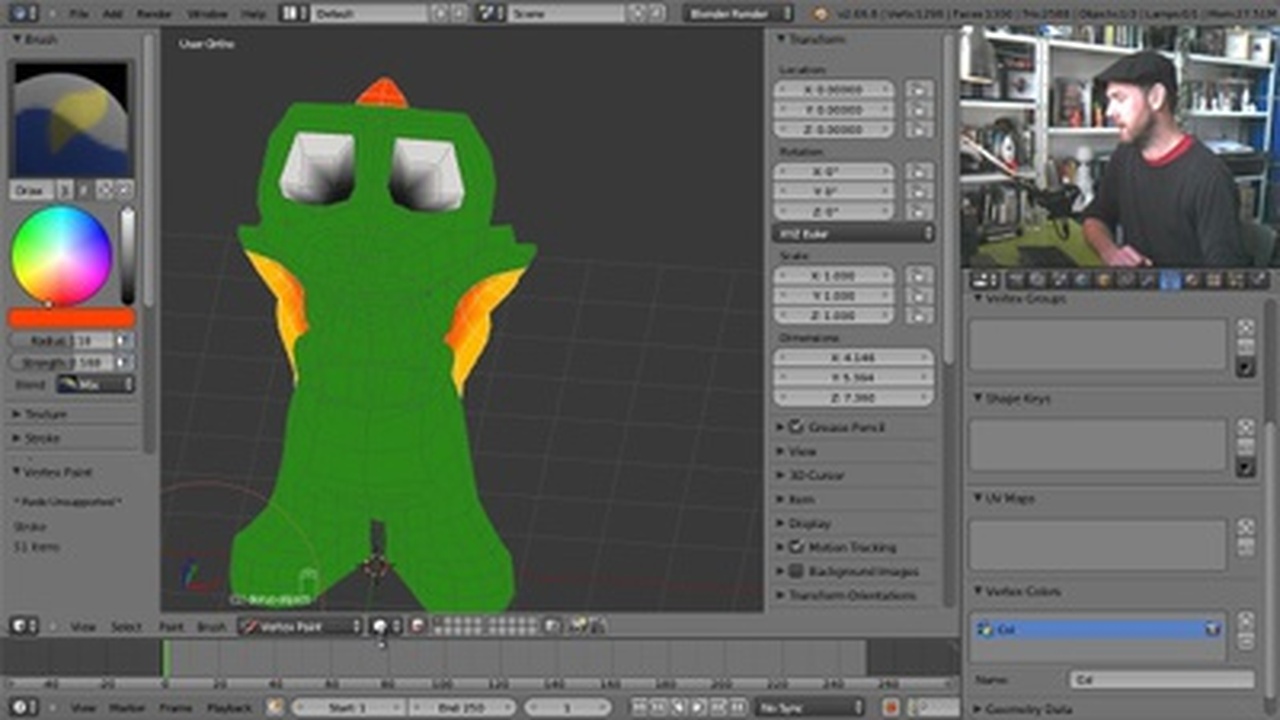Click the orange brush color swatch
The height and width of the screenshot is (720, 1280).
point(71,318)
